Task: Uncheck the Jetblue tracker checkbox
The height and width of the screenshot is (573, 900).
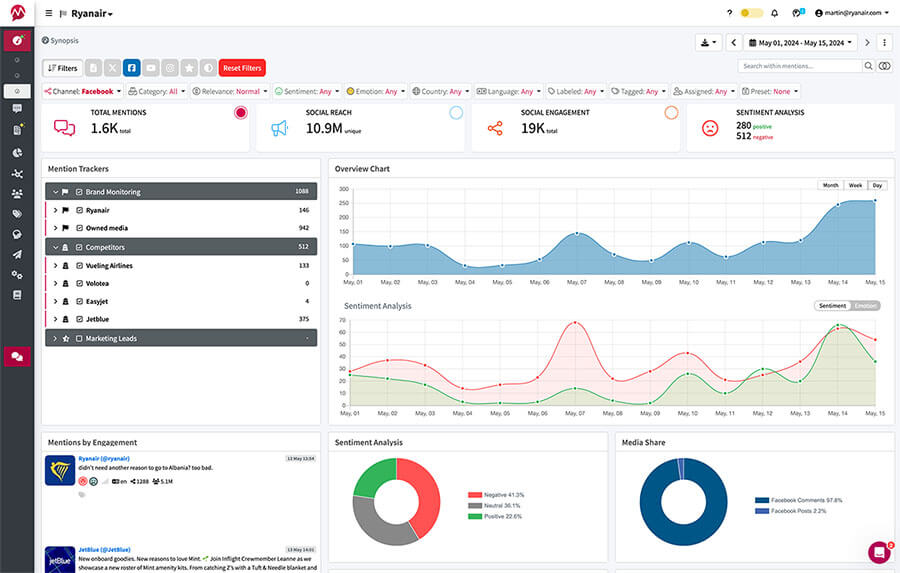Action: [79, 319]
